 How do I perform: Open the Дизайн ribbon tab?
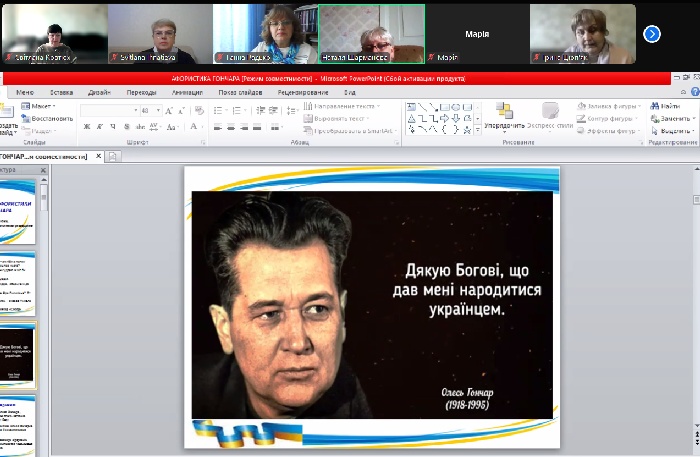[99, 92]
